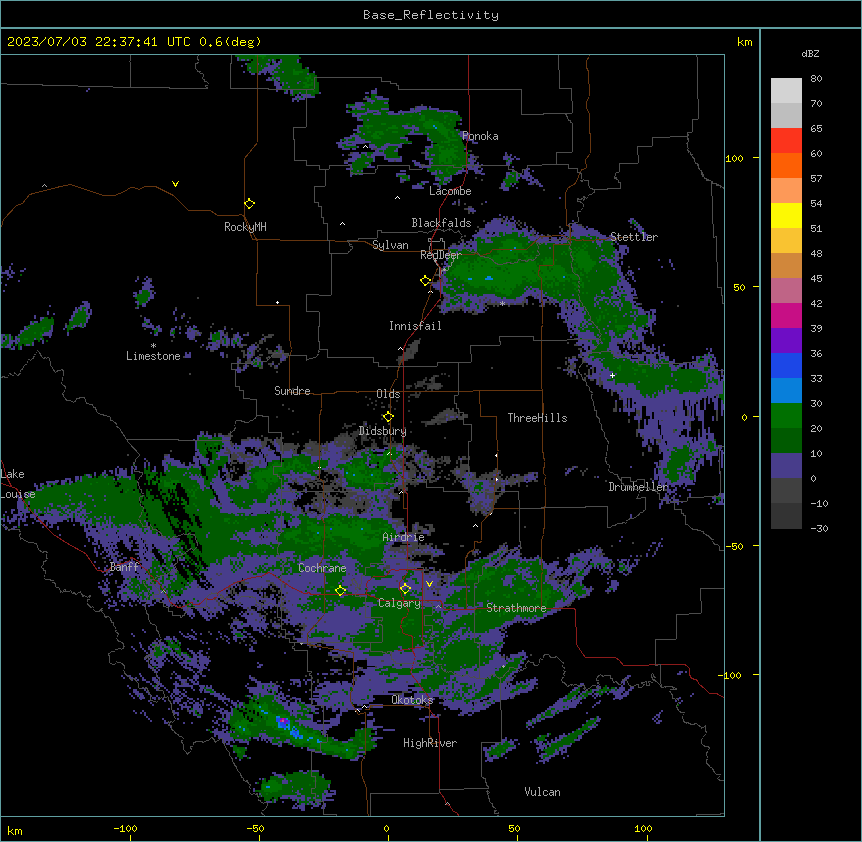
Task: Click the 100 tick on the right axis
Action: click(x=734, y=158)
